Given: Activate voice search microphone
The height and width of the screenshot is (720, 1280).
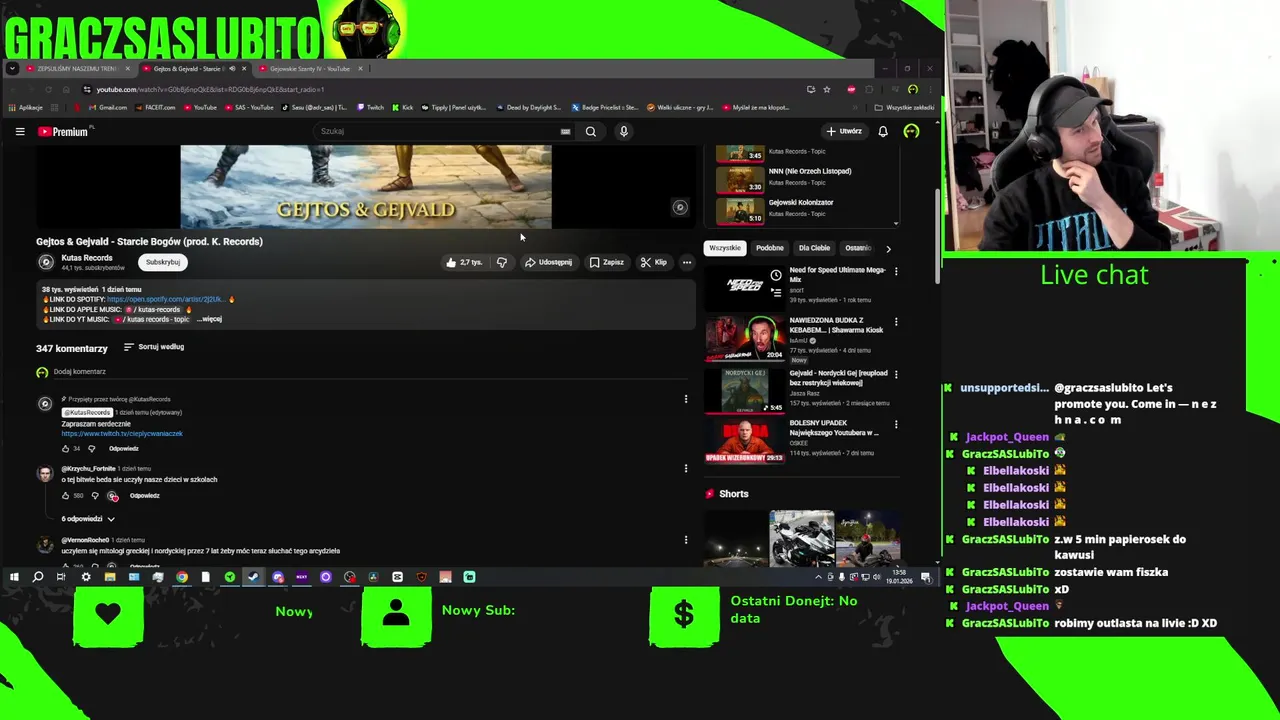Looking at the screenshot, I should pos(624,131).
